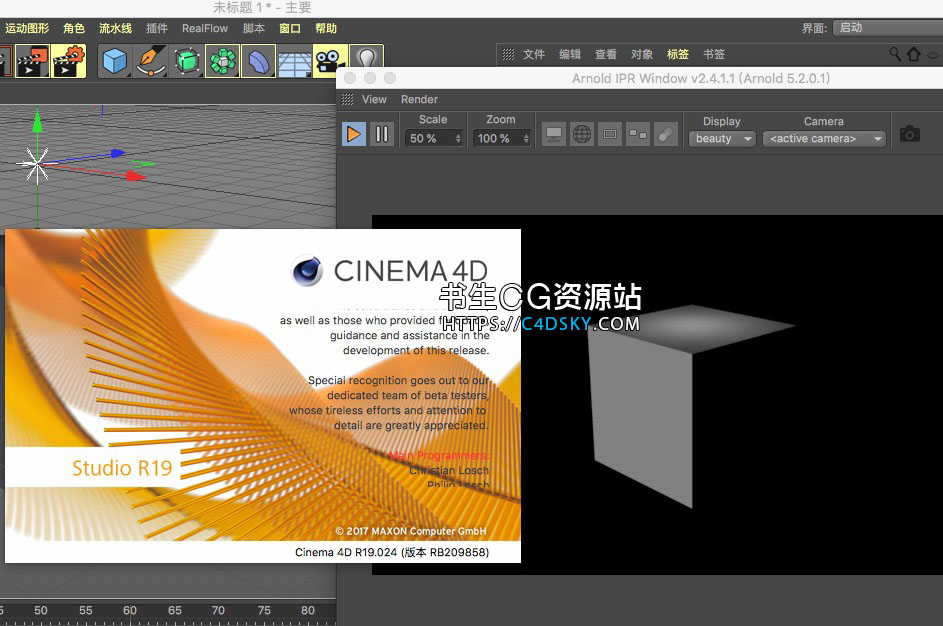
Task: Open the MoGraph Cloner array icon
Action: pyautogui.click(x=223, y=61)
